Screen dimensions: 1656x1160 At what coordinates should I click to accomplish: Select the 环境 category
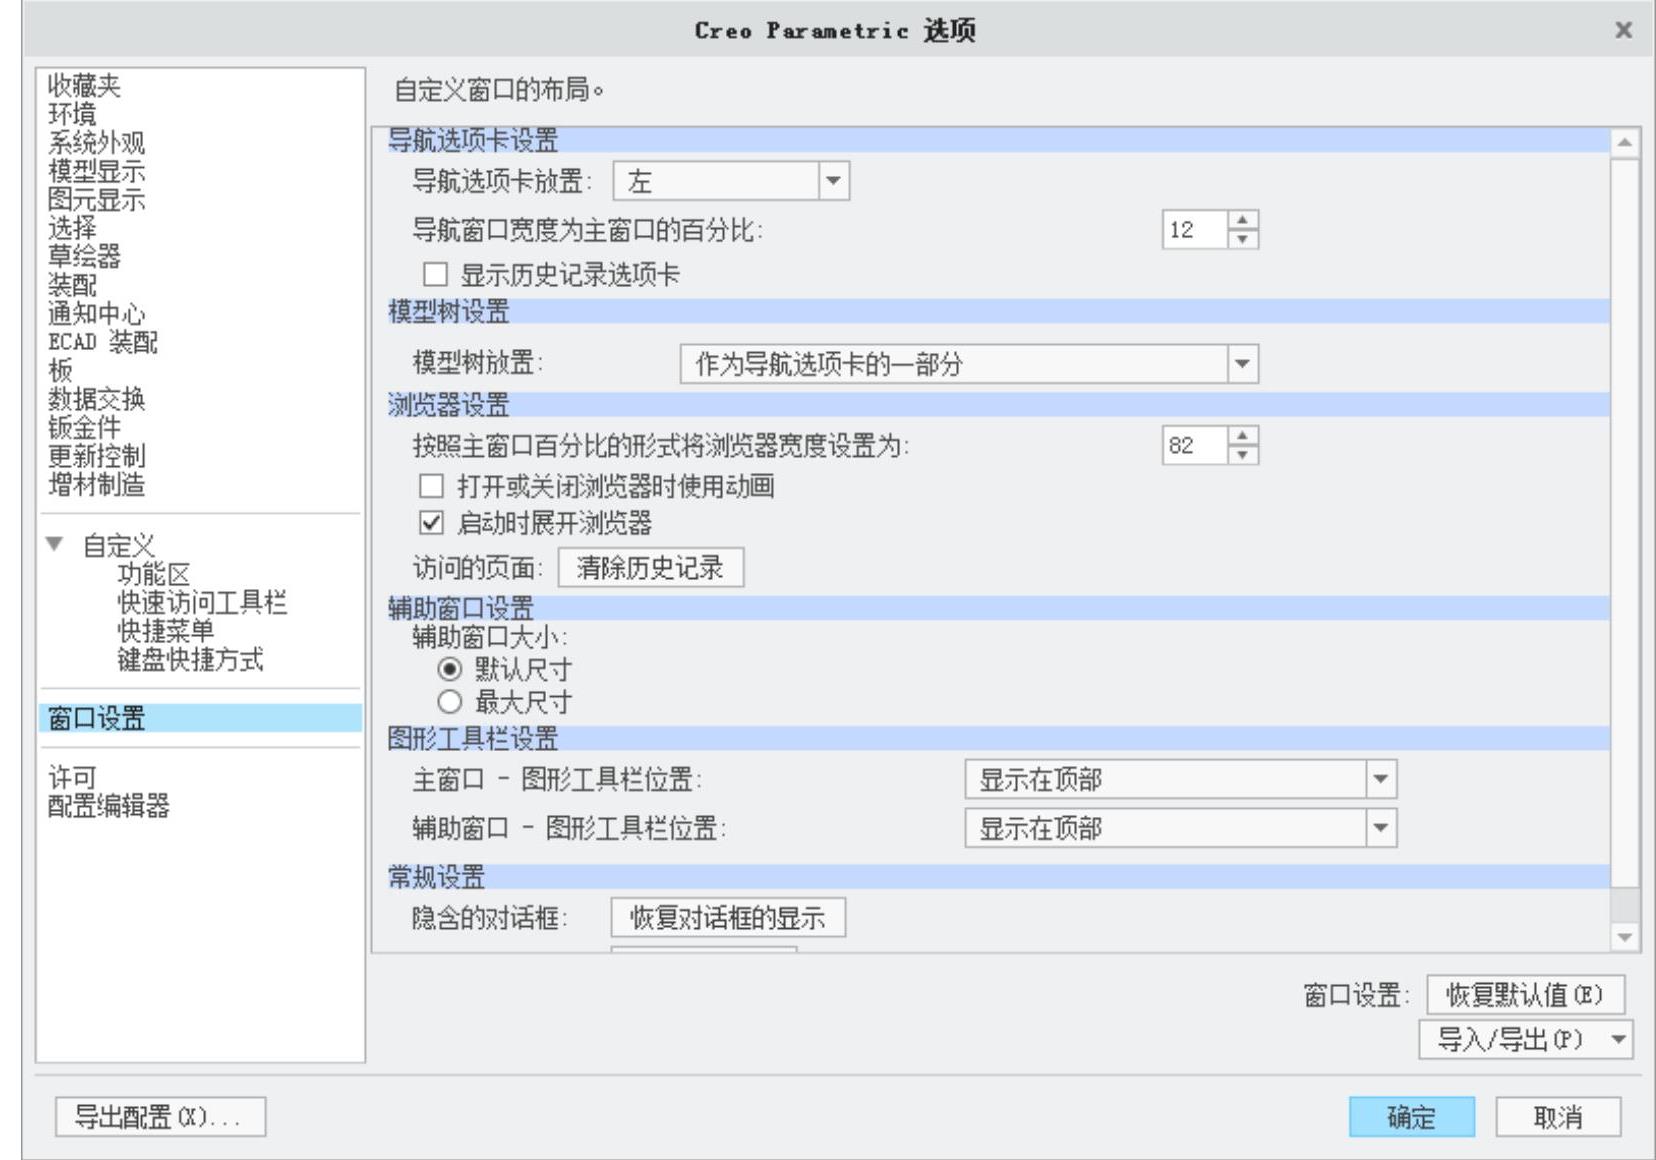[72, 114]
